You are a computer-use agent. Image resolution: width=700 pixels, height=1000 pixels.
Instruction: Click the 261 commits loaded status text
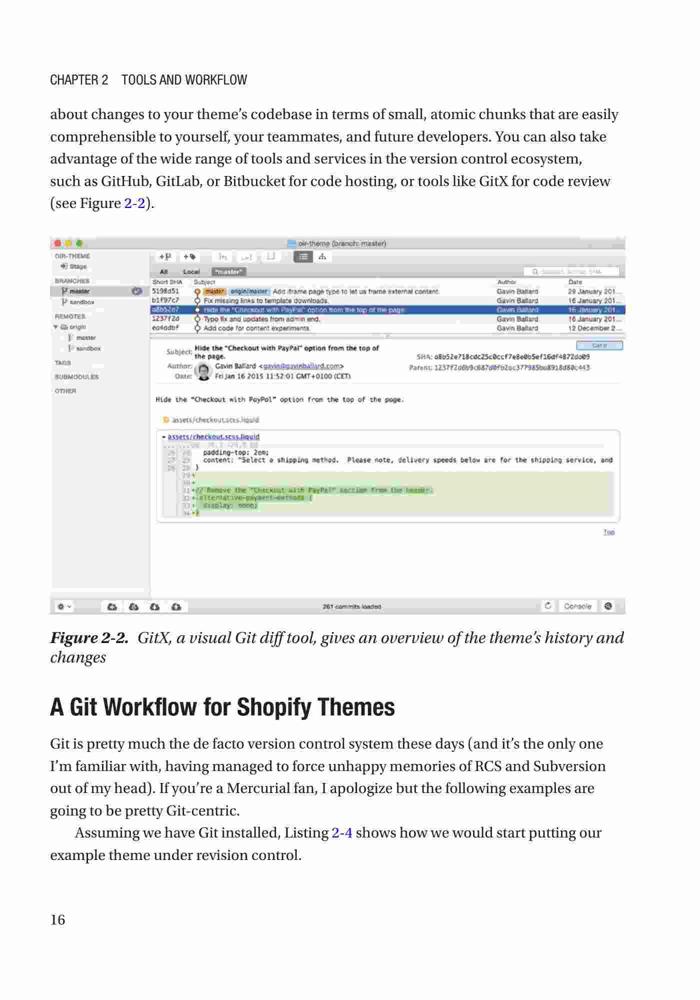(x=352, y=607)
